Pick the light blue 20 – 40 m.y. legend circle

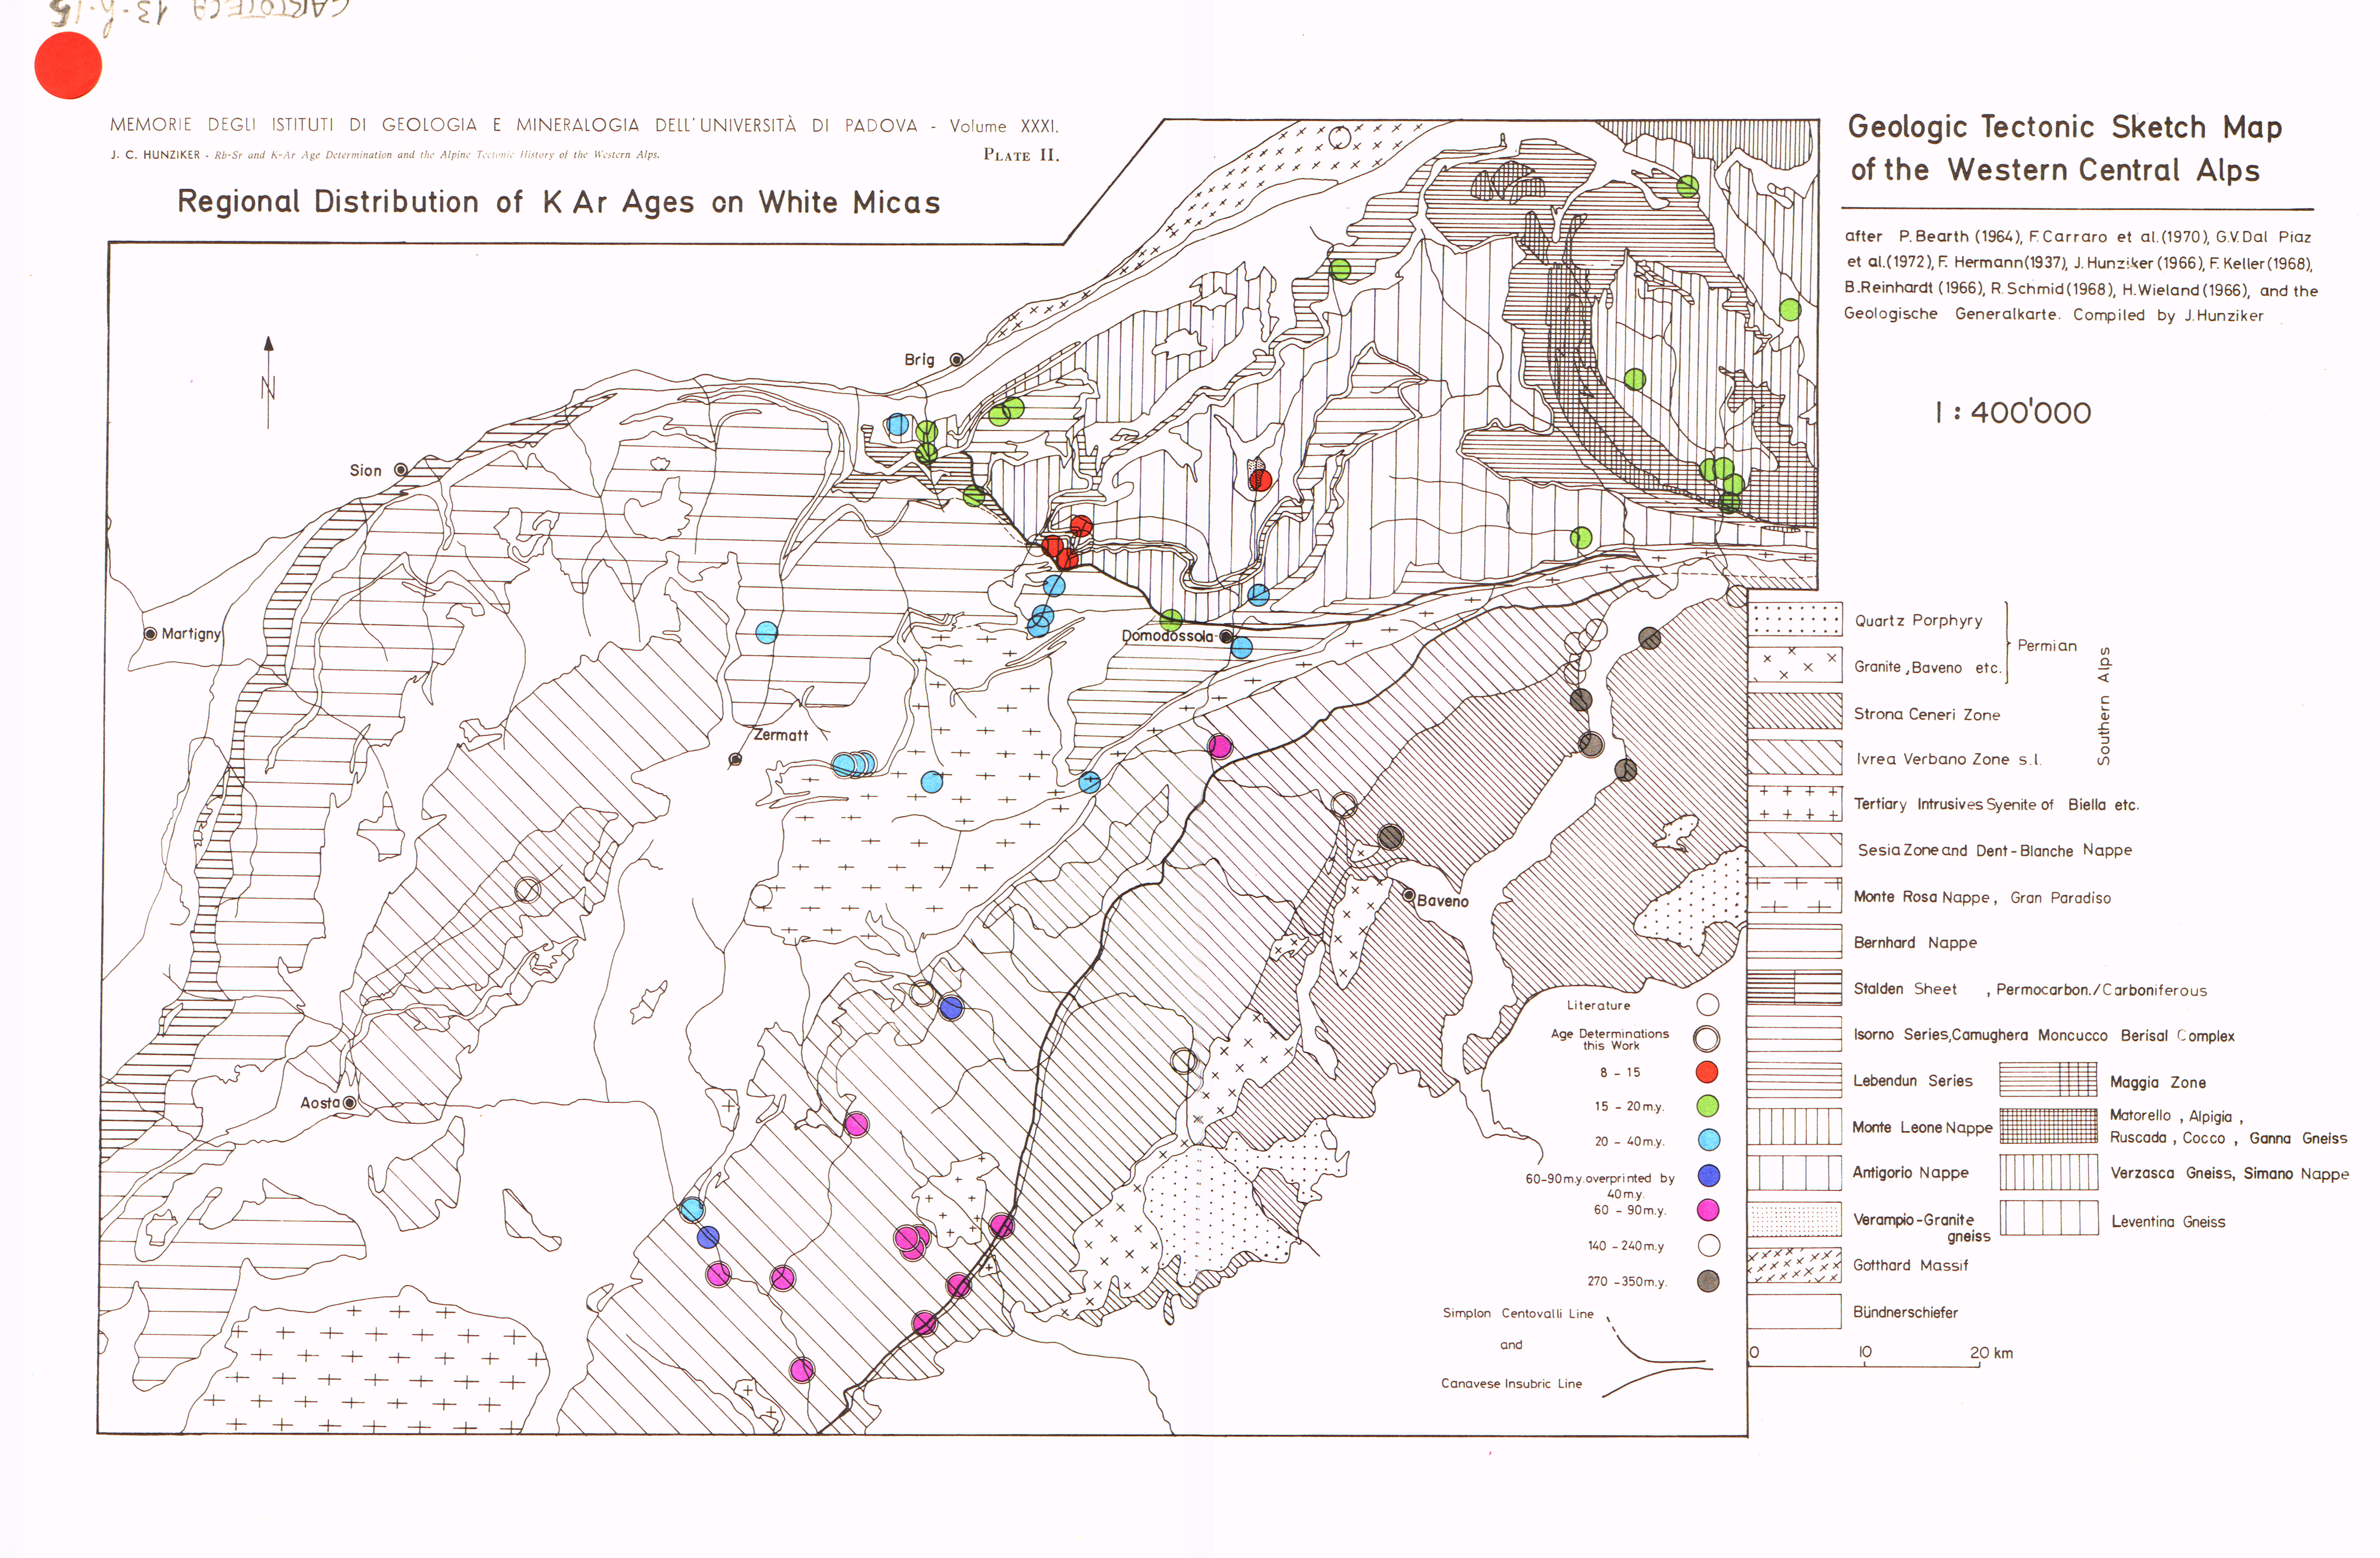pyautogui.click(x=1708, y=1139)
